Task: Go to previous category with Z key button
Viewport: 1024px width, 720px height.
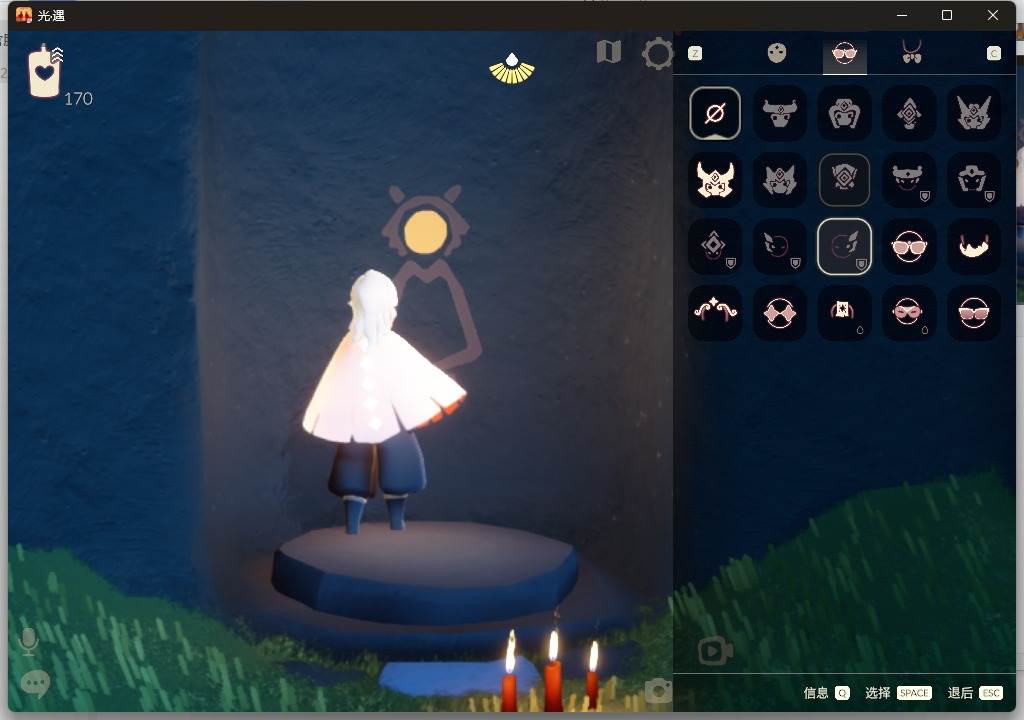Action: coord(695,54)
